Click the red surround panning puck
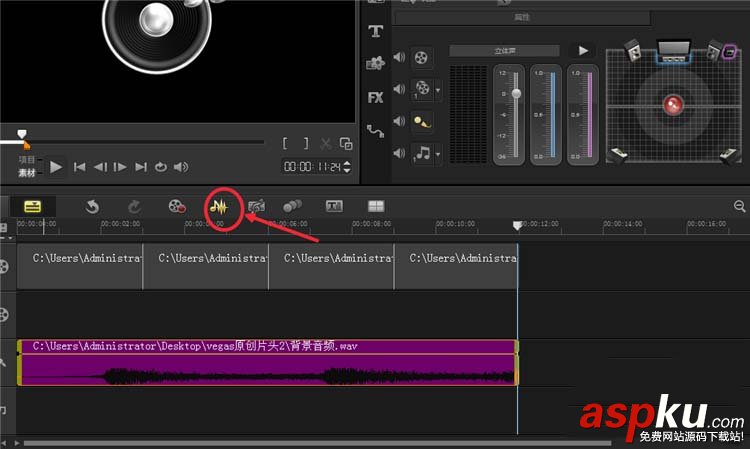750x449 pixels. coord(673,105)
